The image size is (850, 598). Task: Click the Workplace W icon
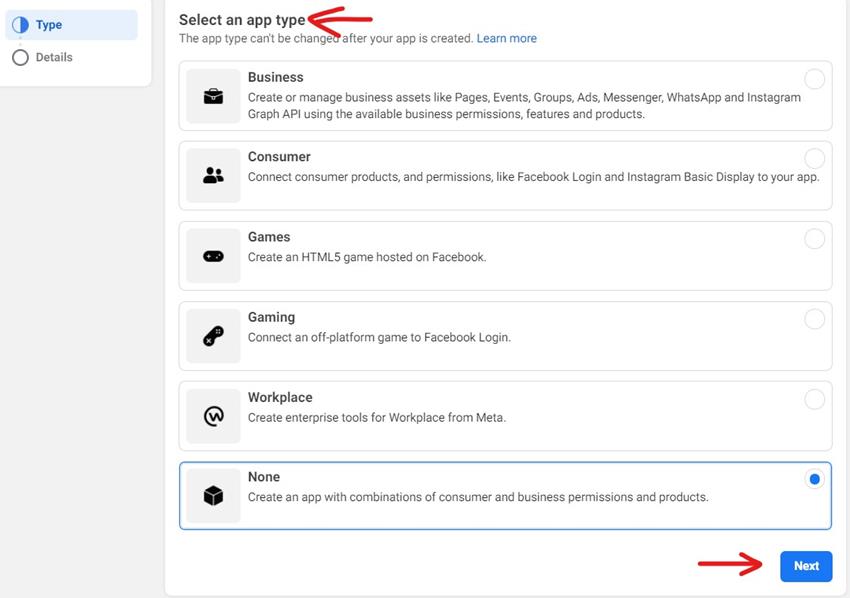(x=213, y=414)
